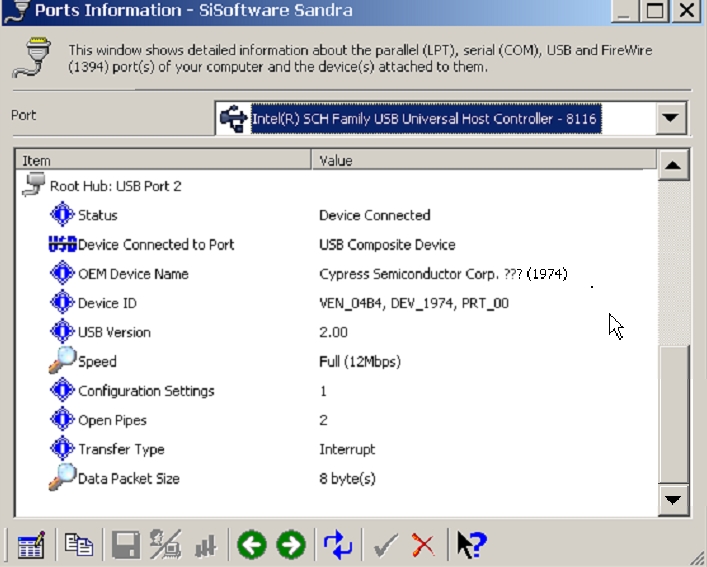The width and height of the screenshot is (707, 567).
Task: Minimize the Ports Information window
Action: (624, 10)
